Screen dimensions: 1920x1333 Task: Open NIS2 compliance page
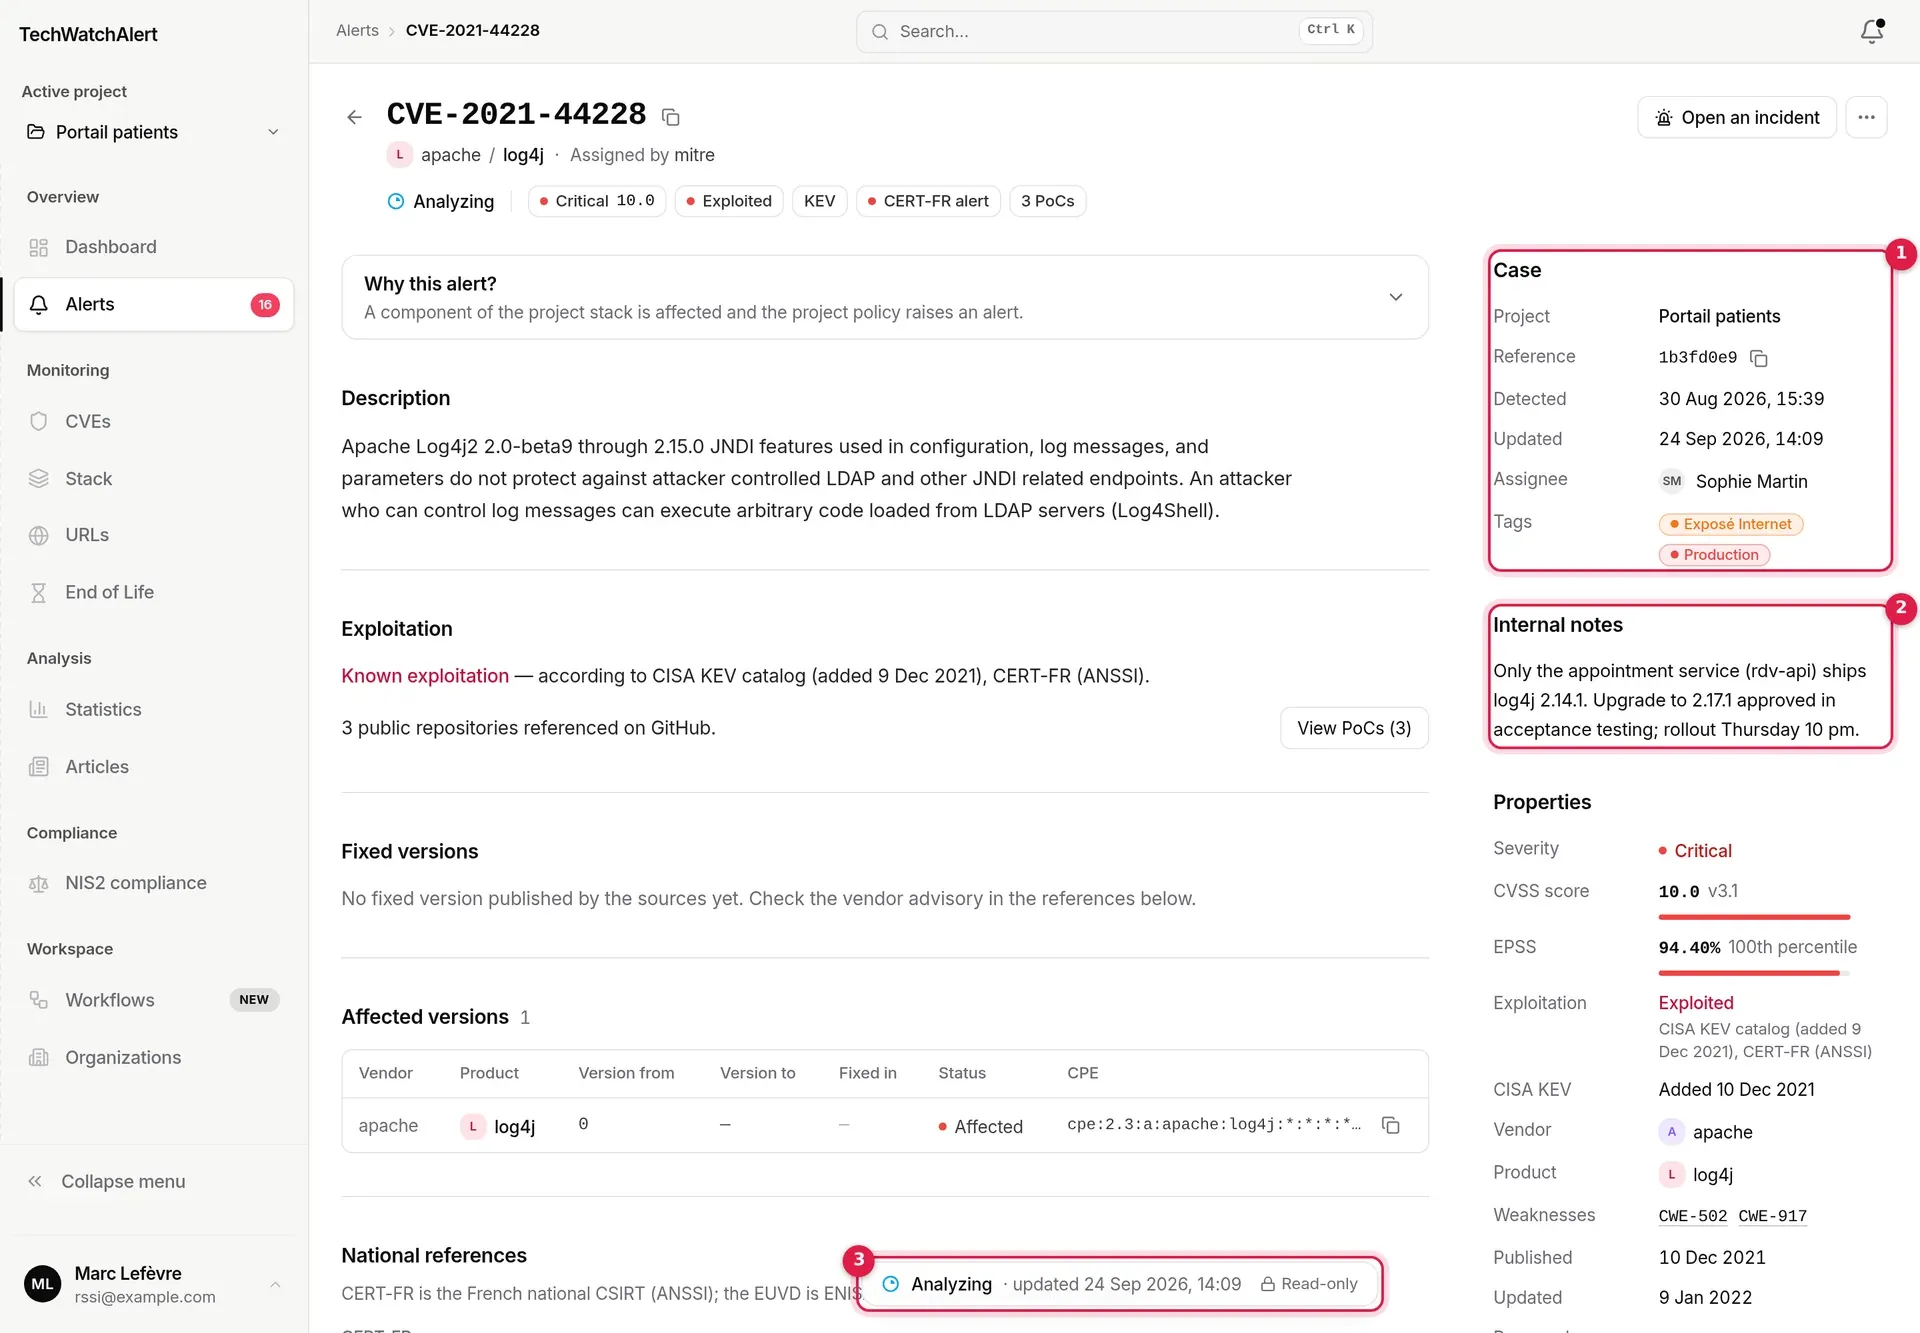click(154, 883)
